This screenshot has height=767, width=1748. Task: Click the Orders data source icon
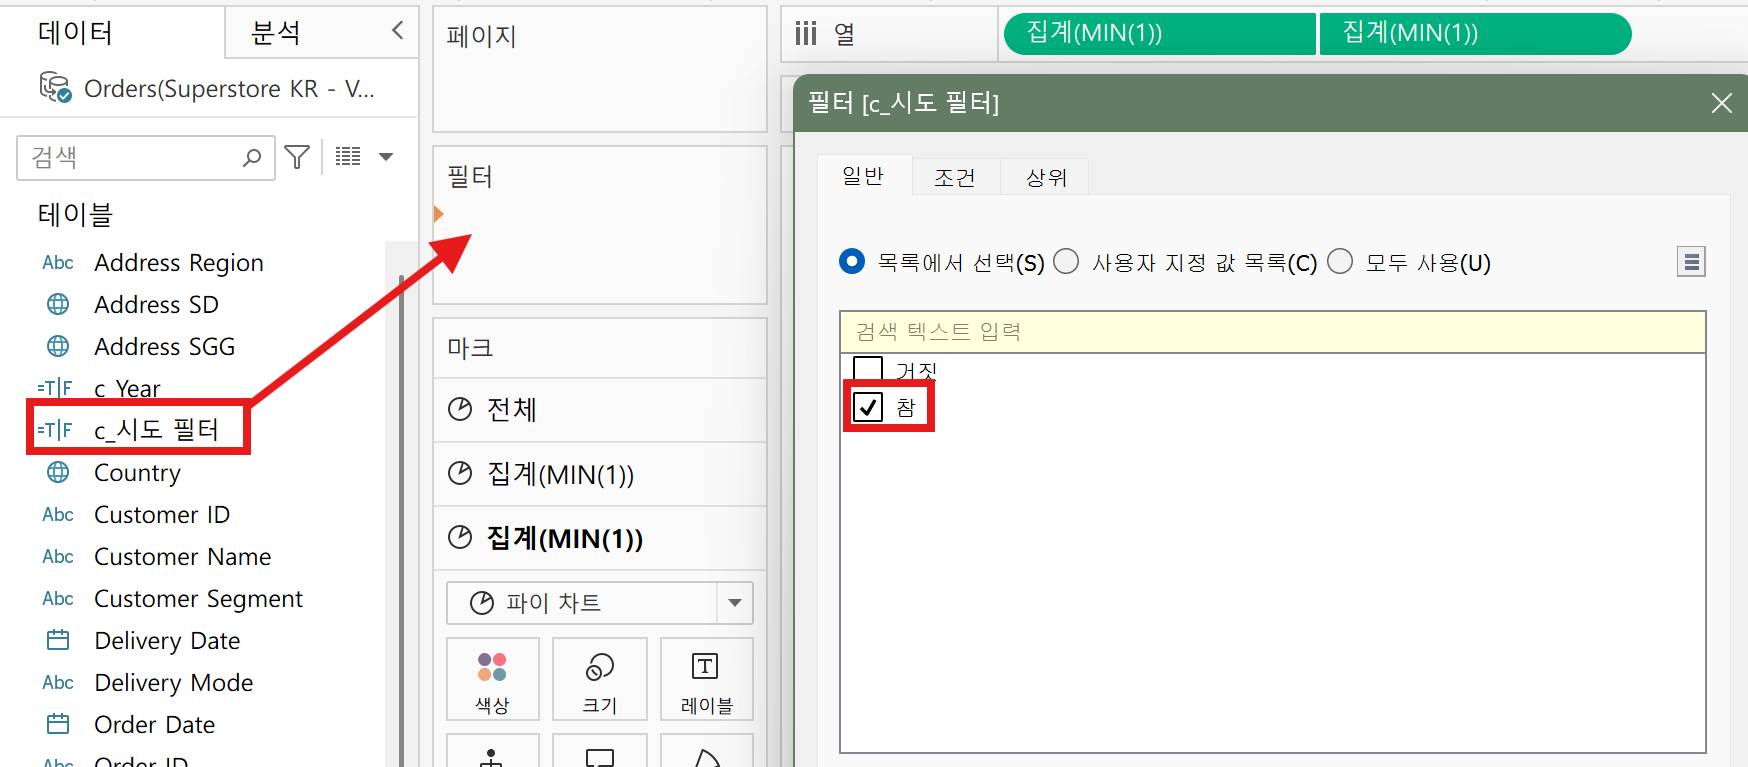pos(55,88)
